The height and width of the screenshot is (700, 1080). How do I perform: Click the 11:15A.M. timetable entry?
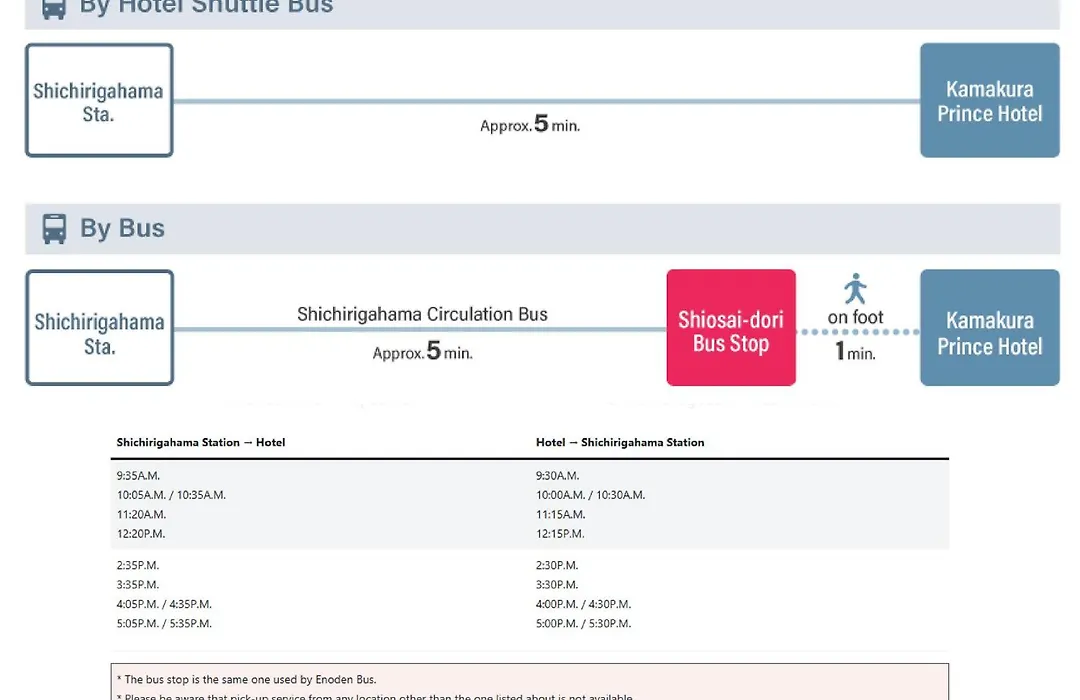561,514
